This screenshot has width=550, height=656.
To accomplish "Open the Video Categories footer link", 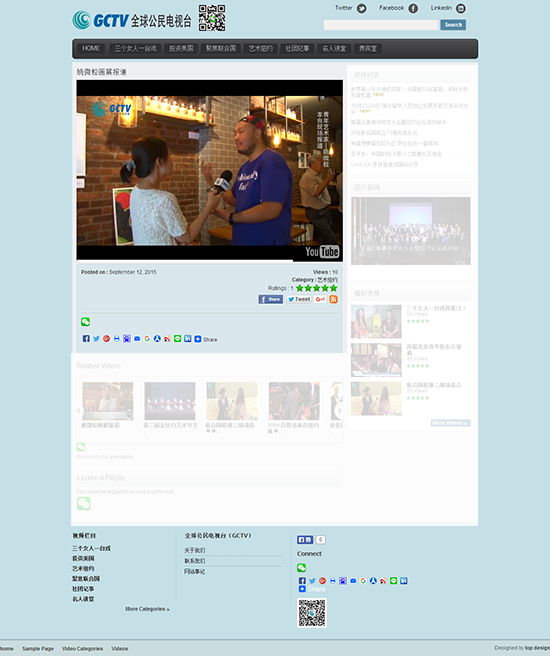I will (x=82, y=648).
